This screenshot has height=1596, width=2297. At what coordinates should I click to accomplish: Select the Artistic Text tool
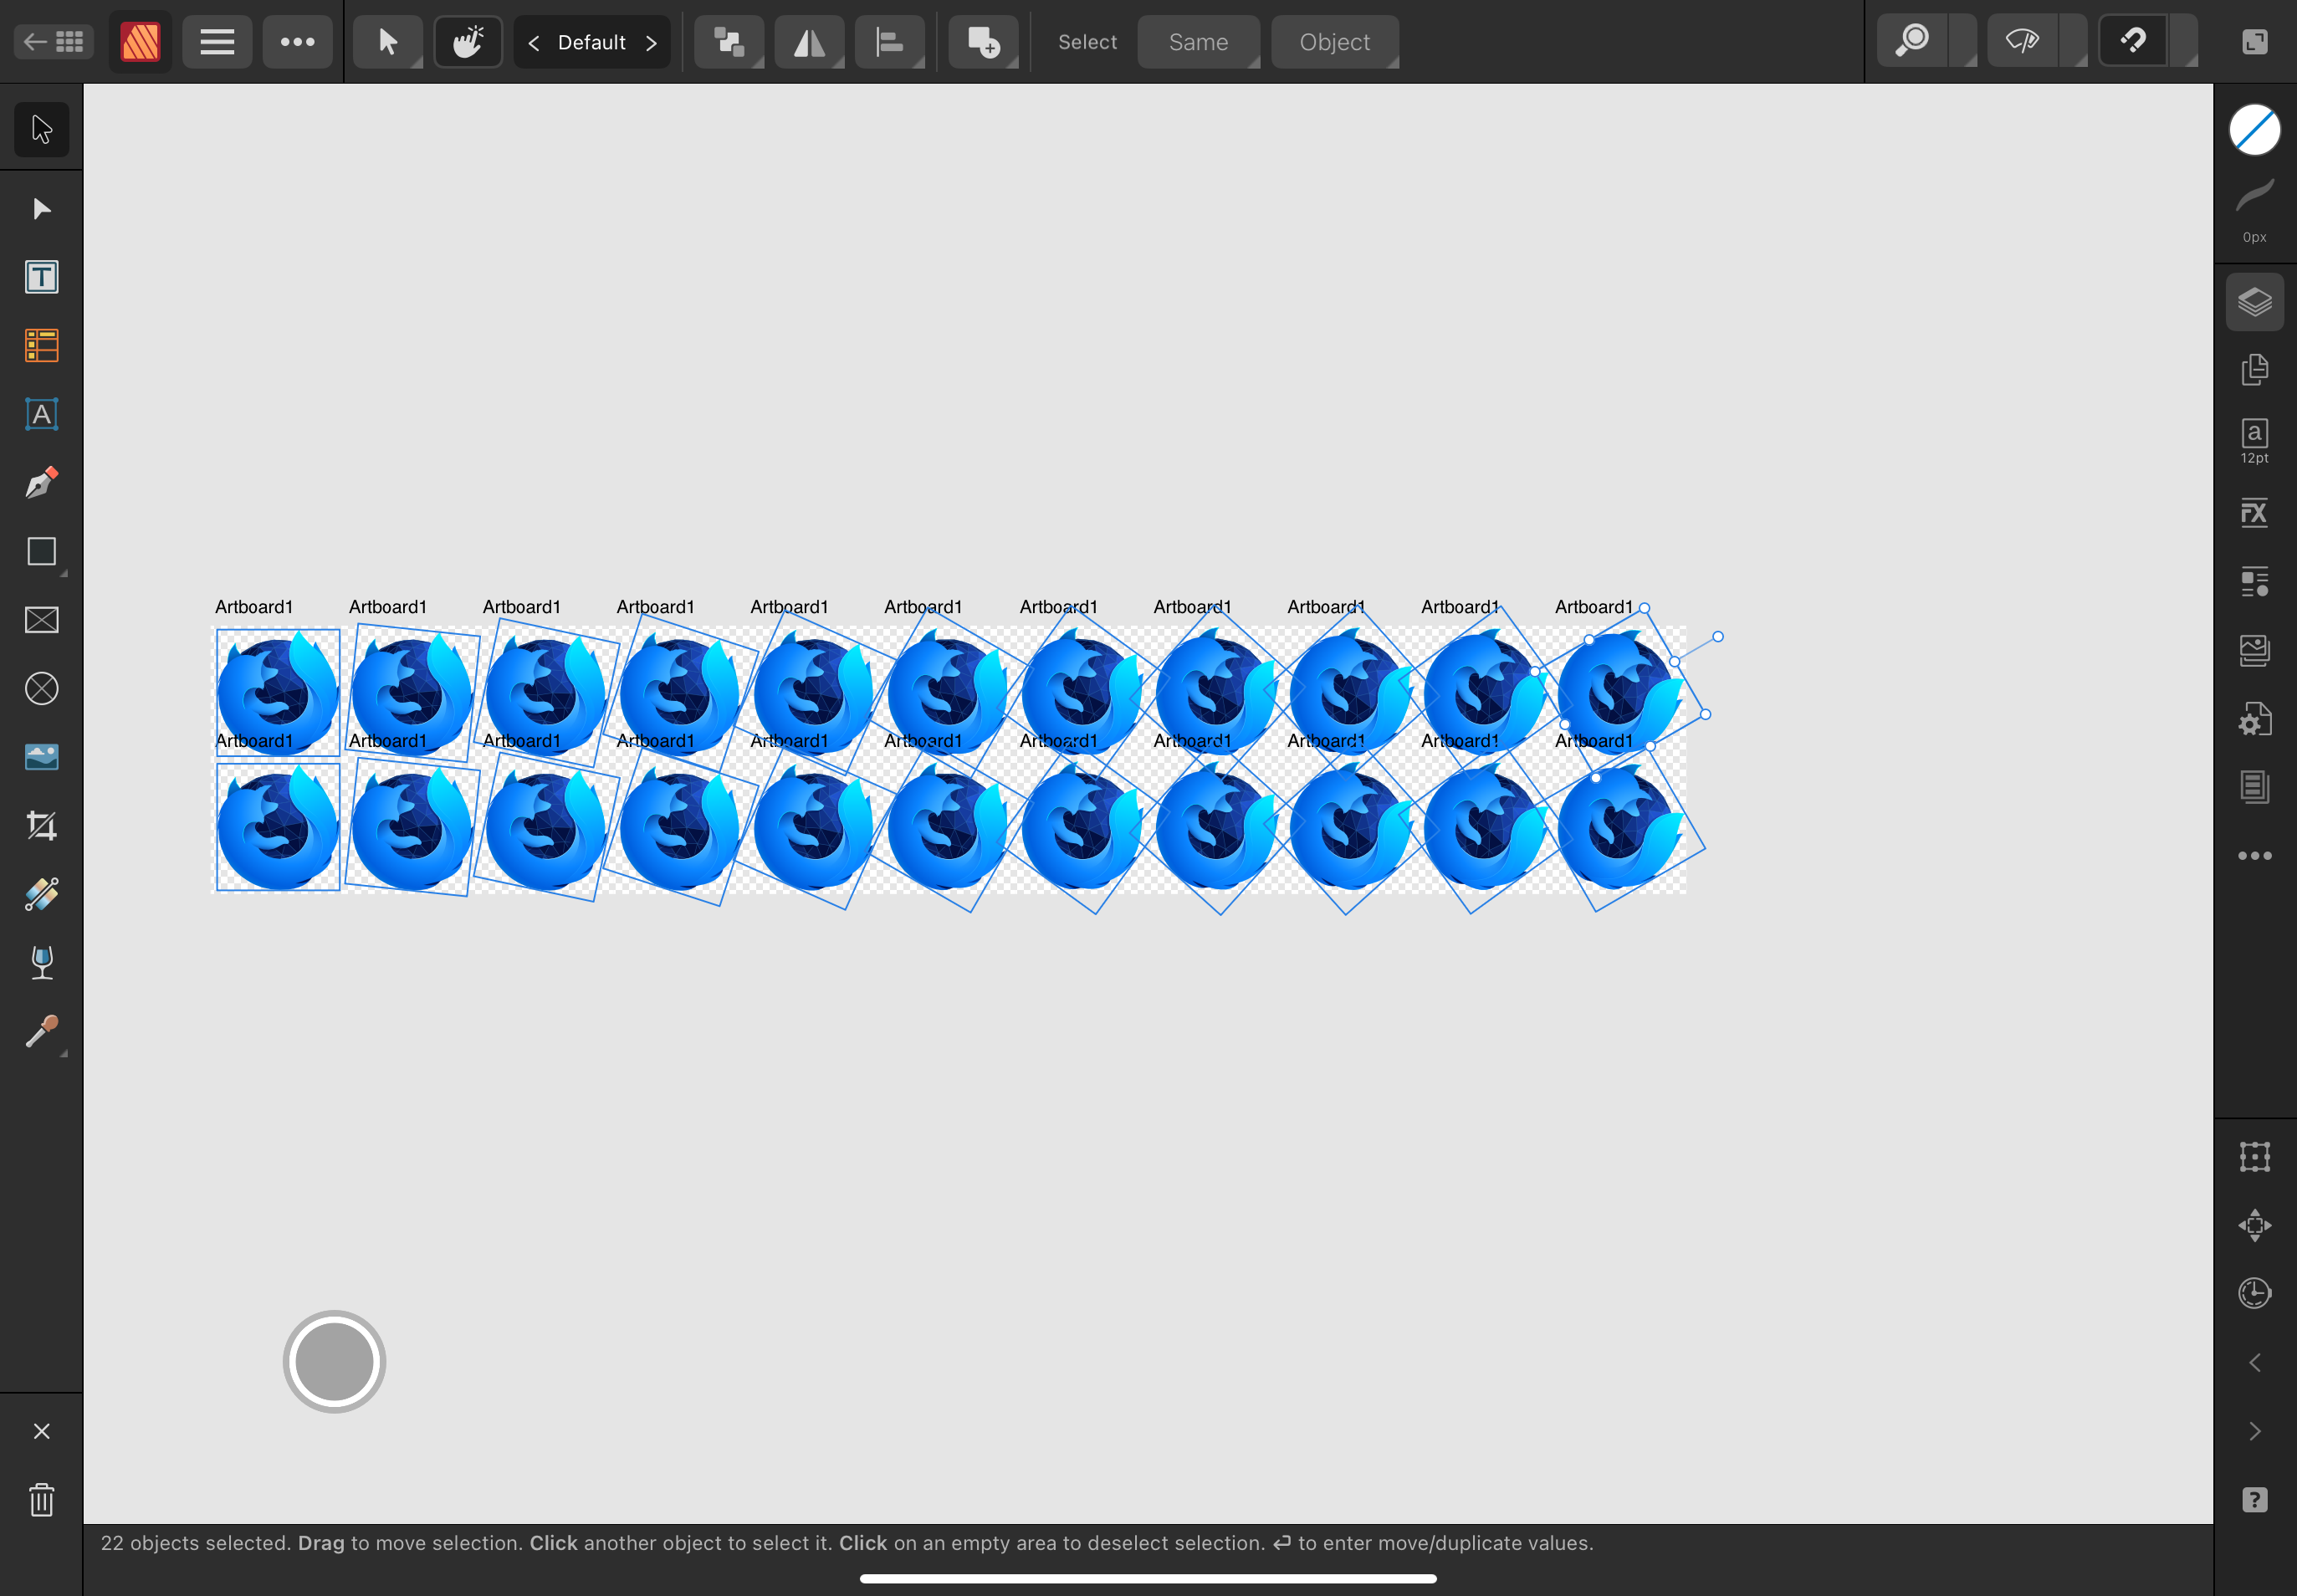point(42,414)
